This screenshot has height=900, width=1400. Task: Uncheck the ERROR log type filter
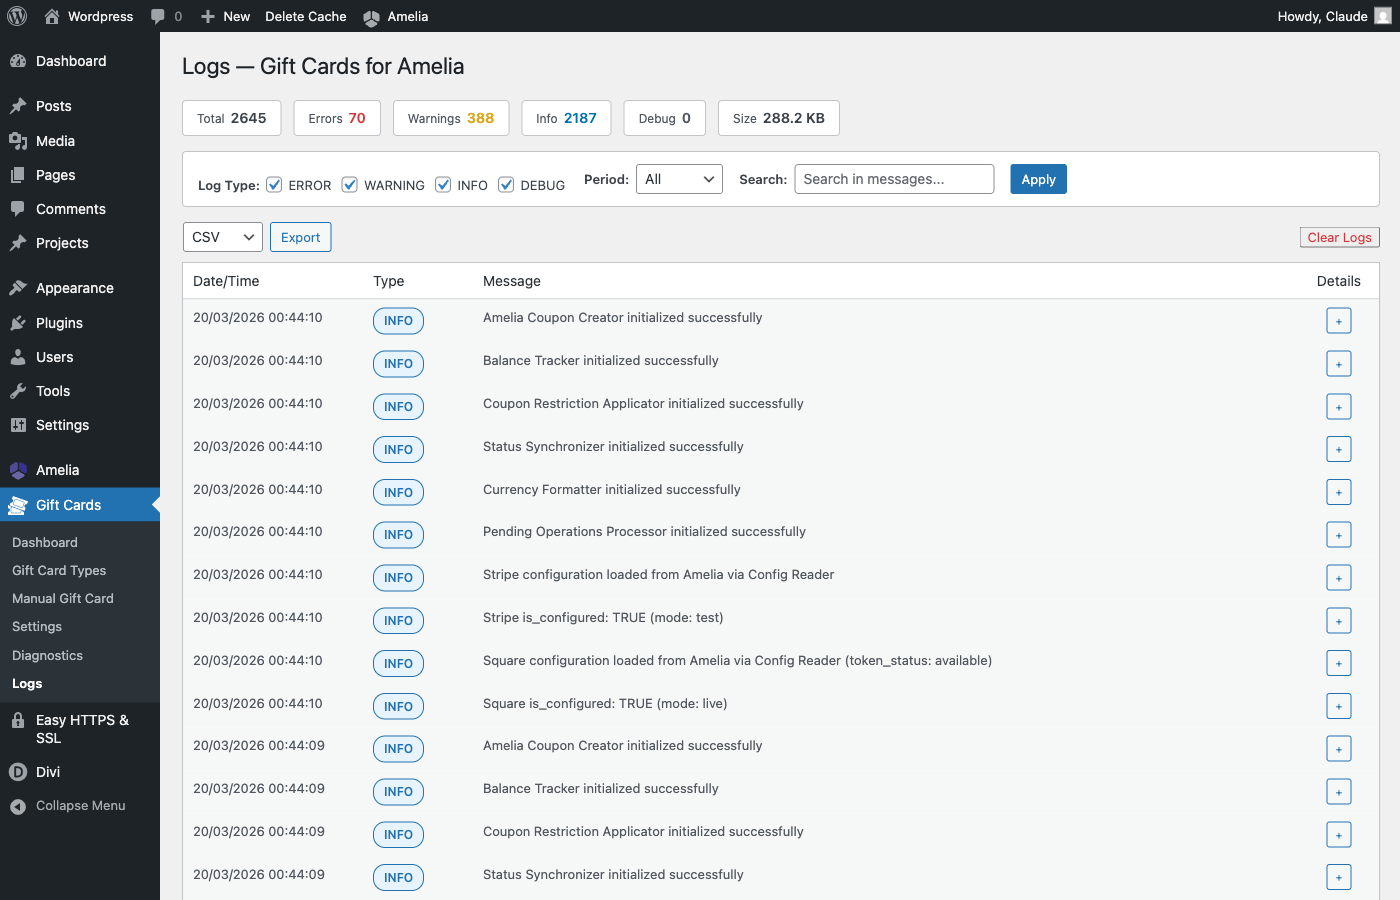tap(274, 184)
